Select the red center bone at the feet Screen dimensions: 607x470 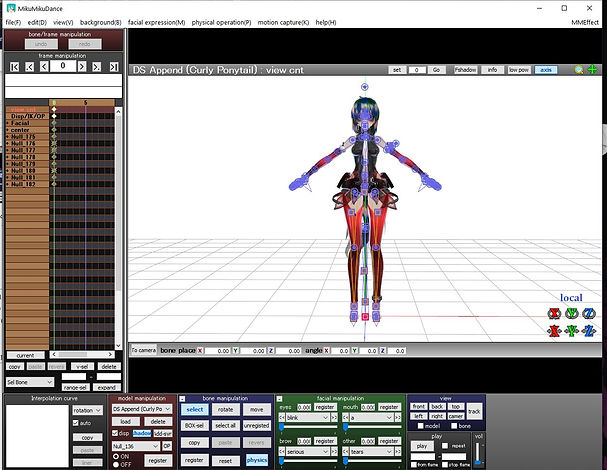point(365,317)
